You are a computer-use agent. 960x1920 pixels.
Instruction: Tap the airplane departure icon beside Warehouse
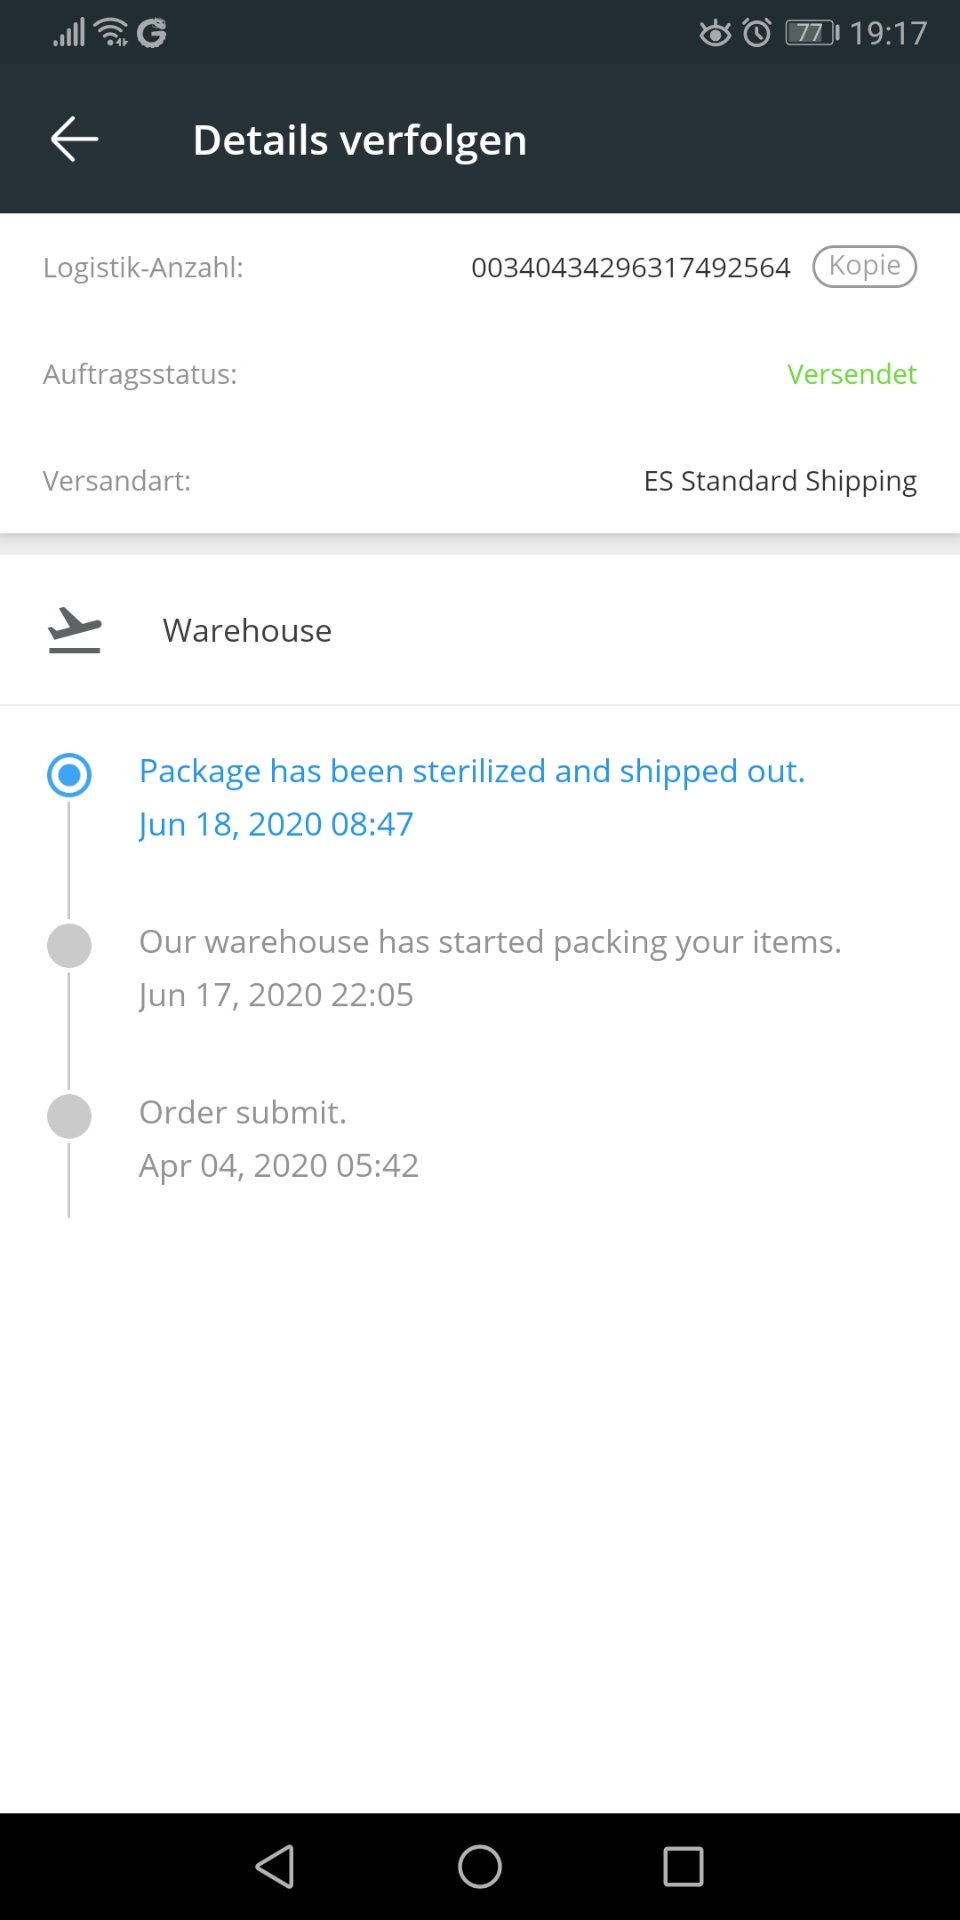75,630
